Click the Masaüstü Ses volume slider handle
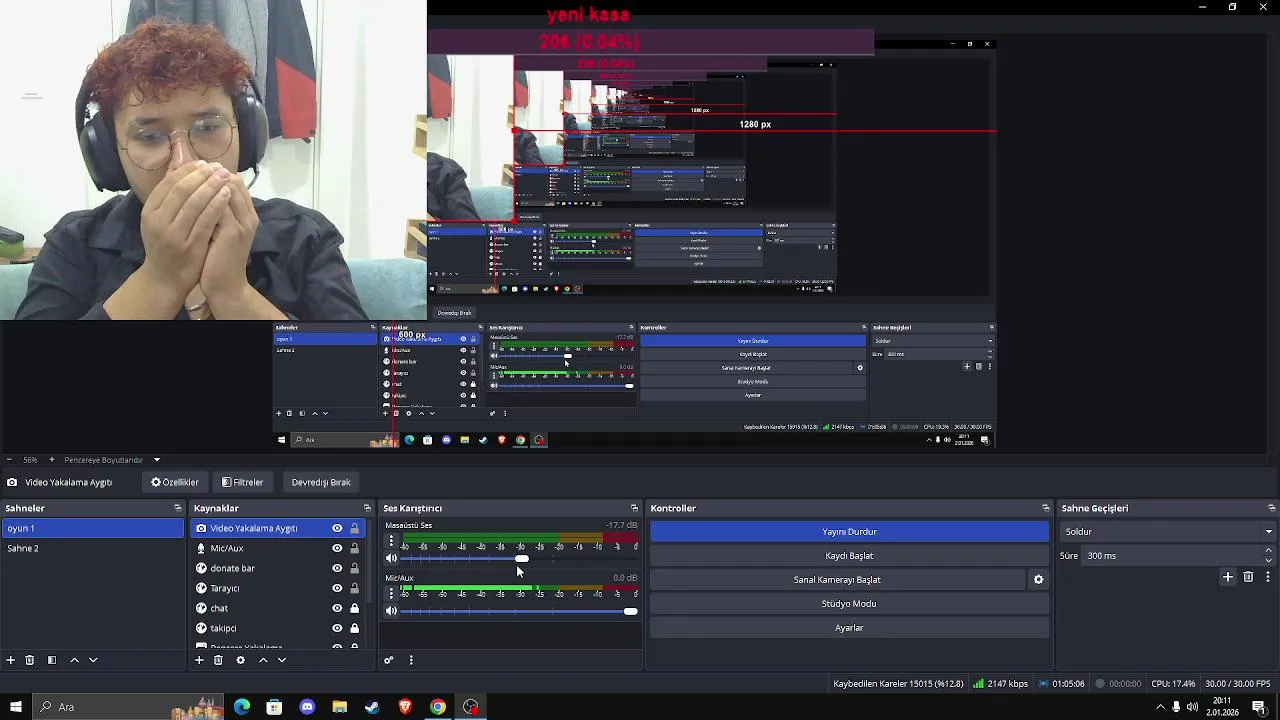The width and height of the screenshot is (1280, 720). [522, 559]
